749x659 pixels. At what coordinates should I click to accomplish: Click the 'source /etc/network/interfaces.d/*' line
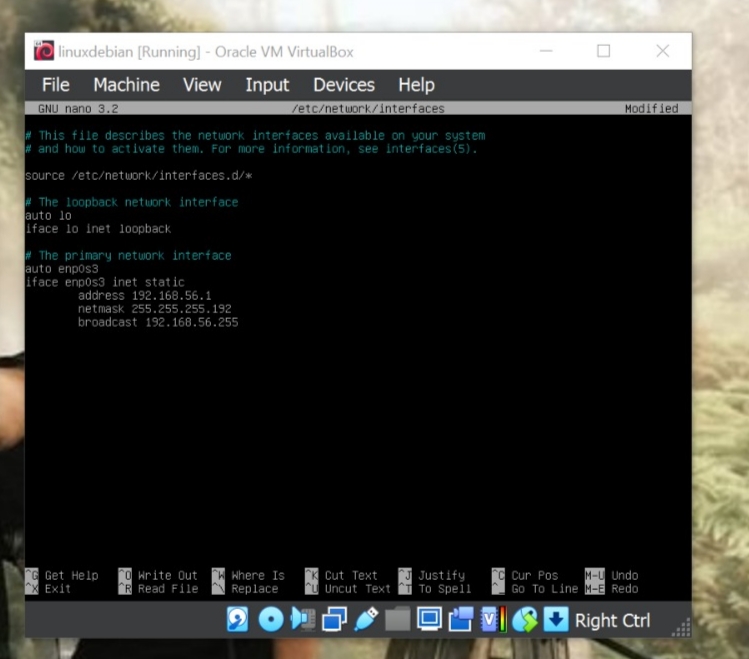[139, 175]
